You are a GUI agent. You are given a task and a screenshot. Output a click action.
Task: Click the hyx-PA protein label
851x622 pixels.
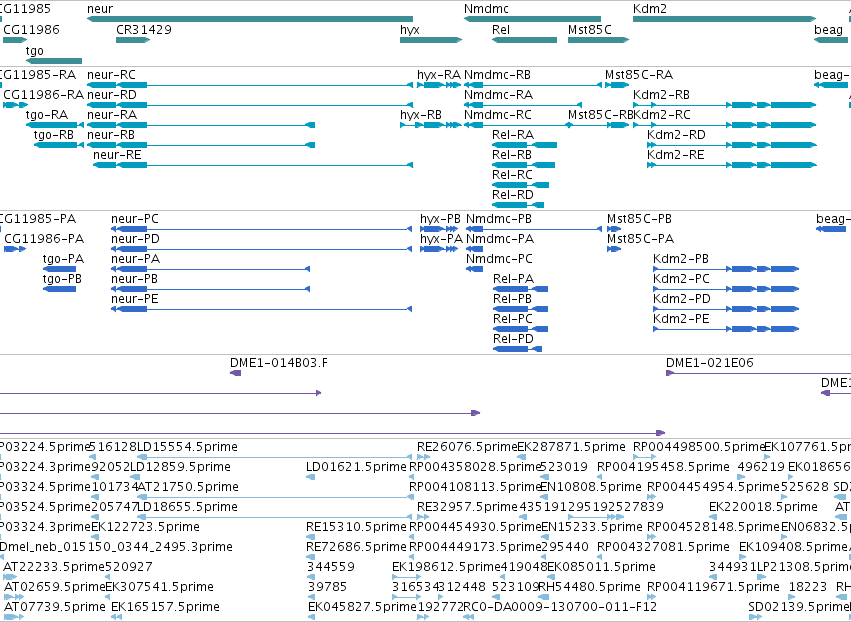tap(441, 239)
